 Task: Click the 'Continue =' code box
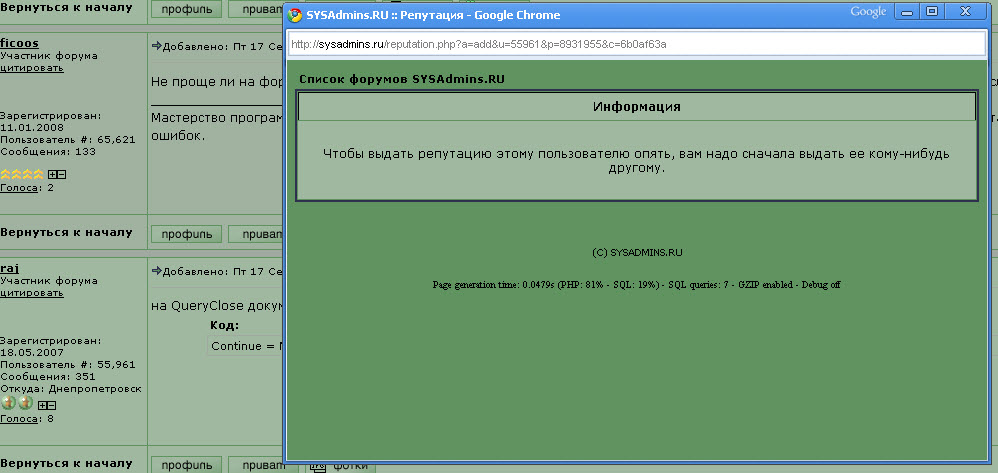tap(245, 346)
